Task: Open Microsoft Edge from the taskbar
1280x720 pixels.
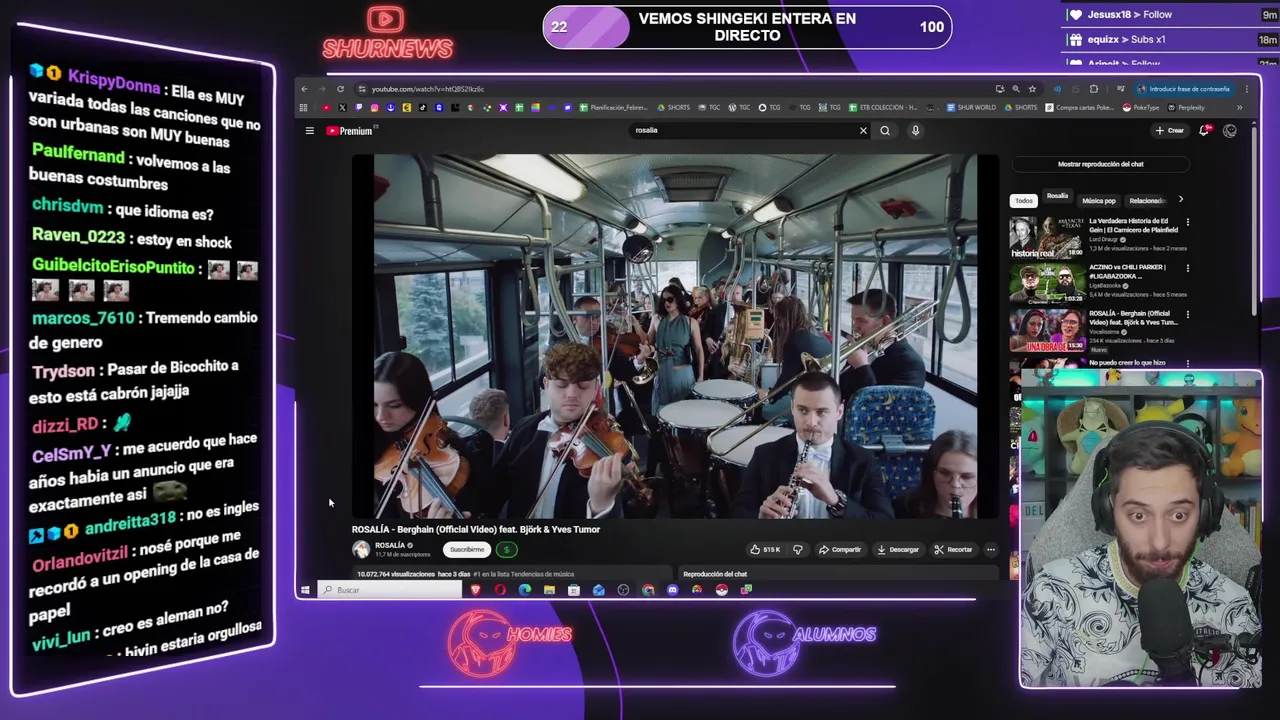Action: point(525,590)
